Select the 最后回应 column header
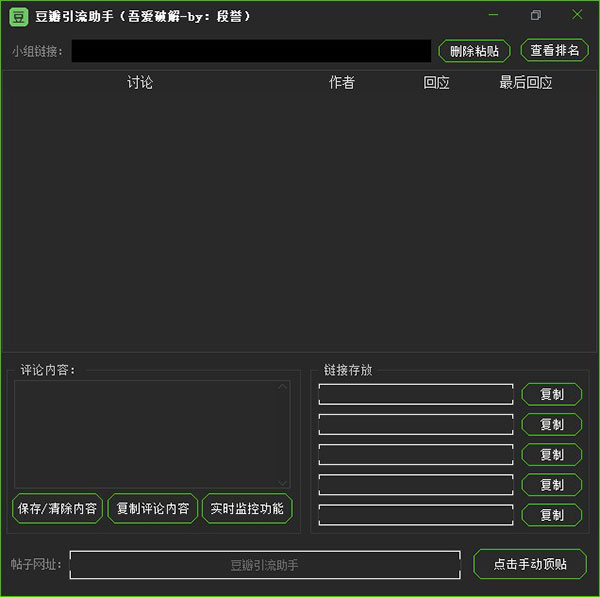 click(525, 82)
